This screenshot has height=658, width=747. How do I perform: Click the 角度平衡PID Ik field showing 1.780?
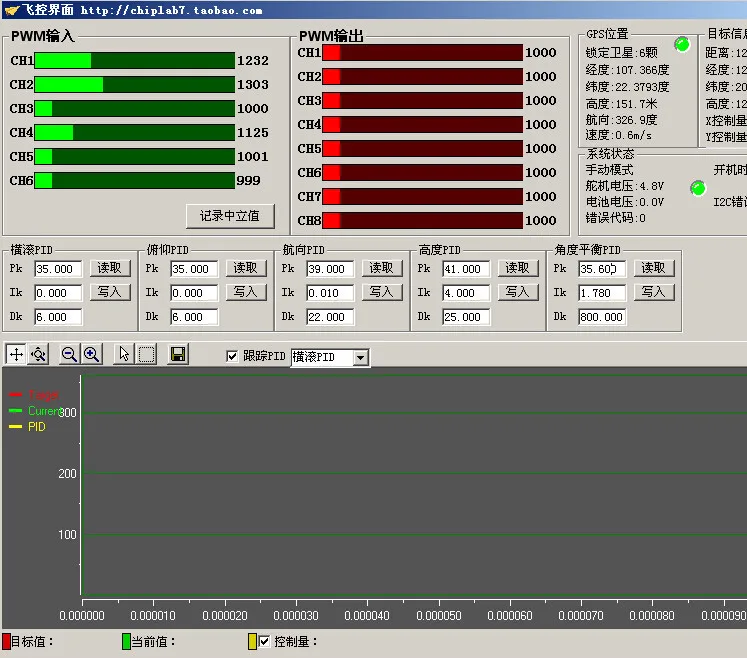pos(602,293)
